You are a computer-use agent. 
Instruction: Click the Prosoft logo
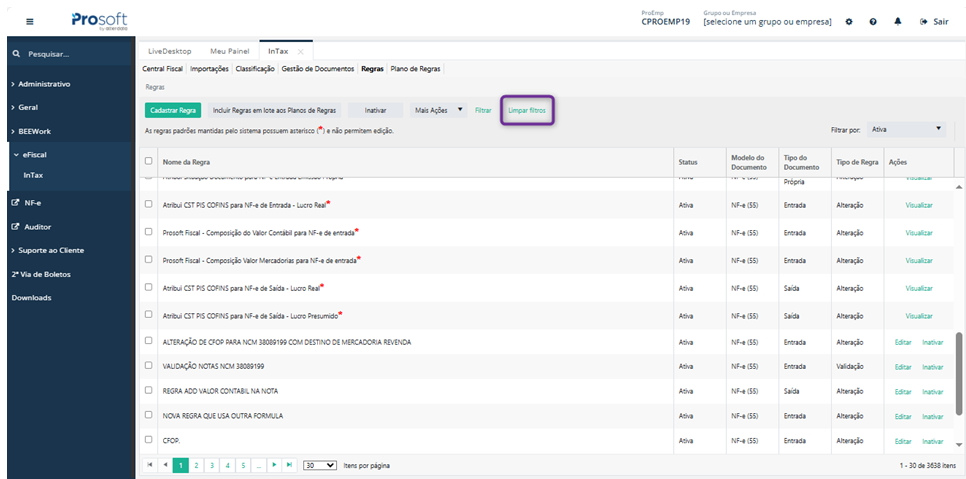pos(99,21)
